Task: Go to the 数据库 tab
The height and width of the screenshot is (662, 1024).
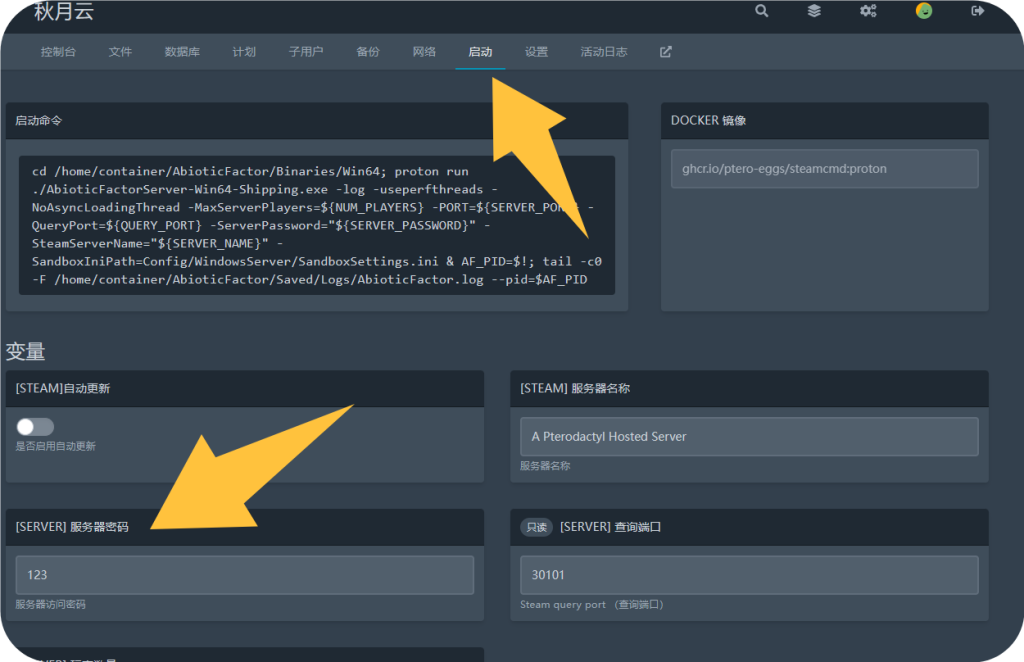Action: [x=182, y=52]
